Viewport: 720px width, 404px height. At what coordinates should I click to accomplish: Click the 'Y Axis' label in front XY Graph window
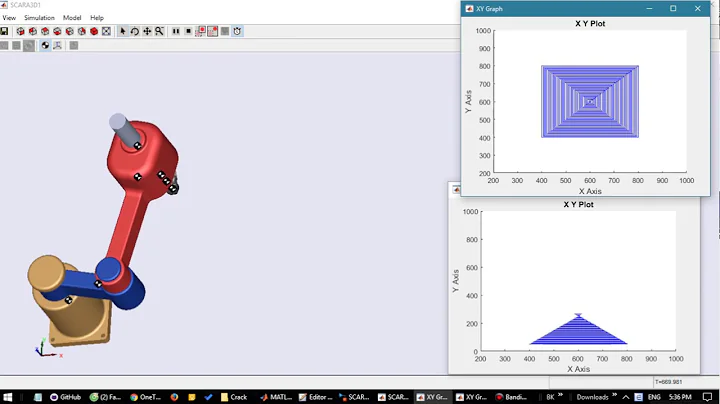click(x=468, y=102)
